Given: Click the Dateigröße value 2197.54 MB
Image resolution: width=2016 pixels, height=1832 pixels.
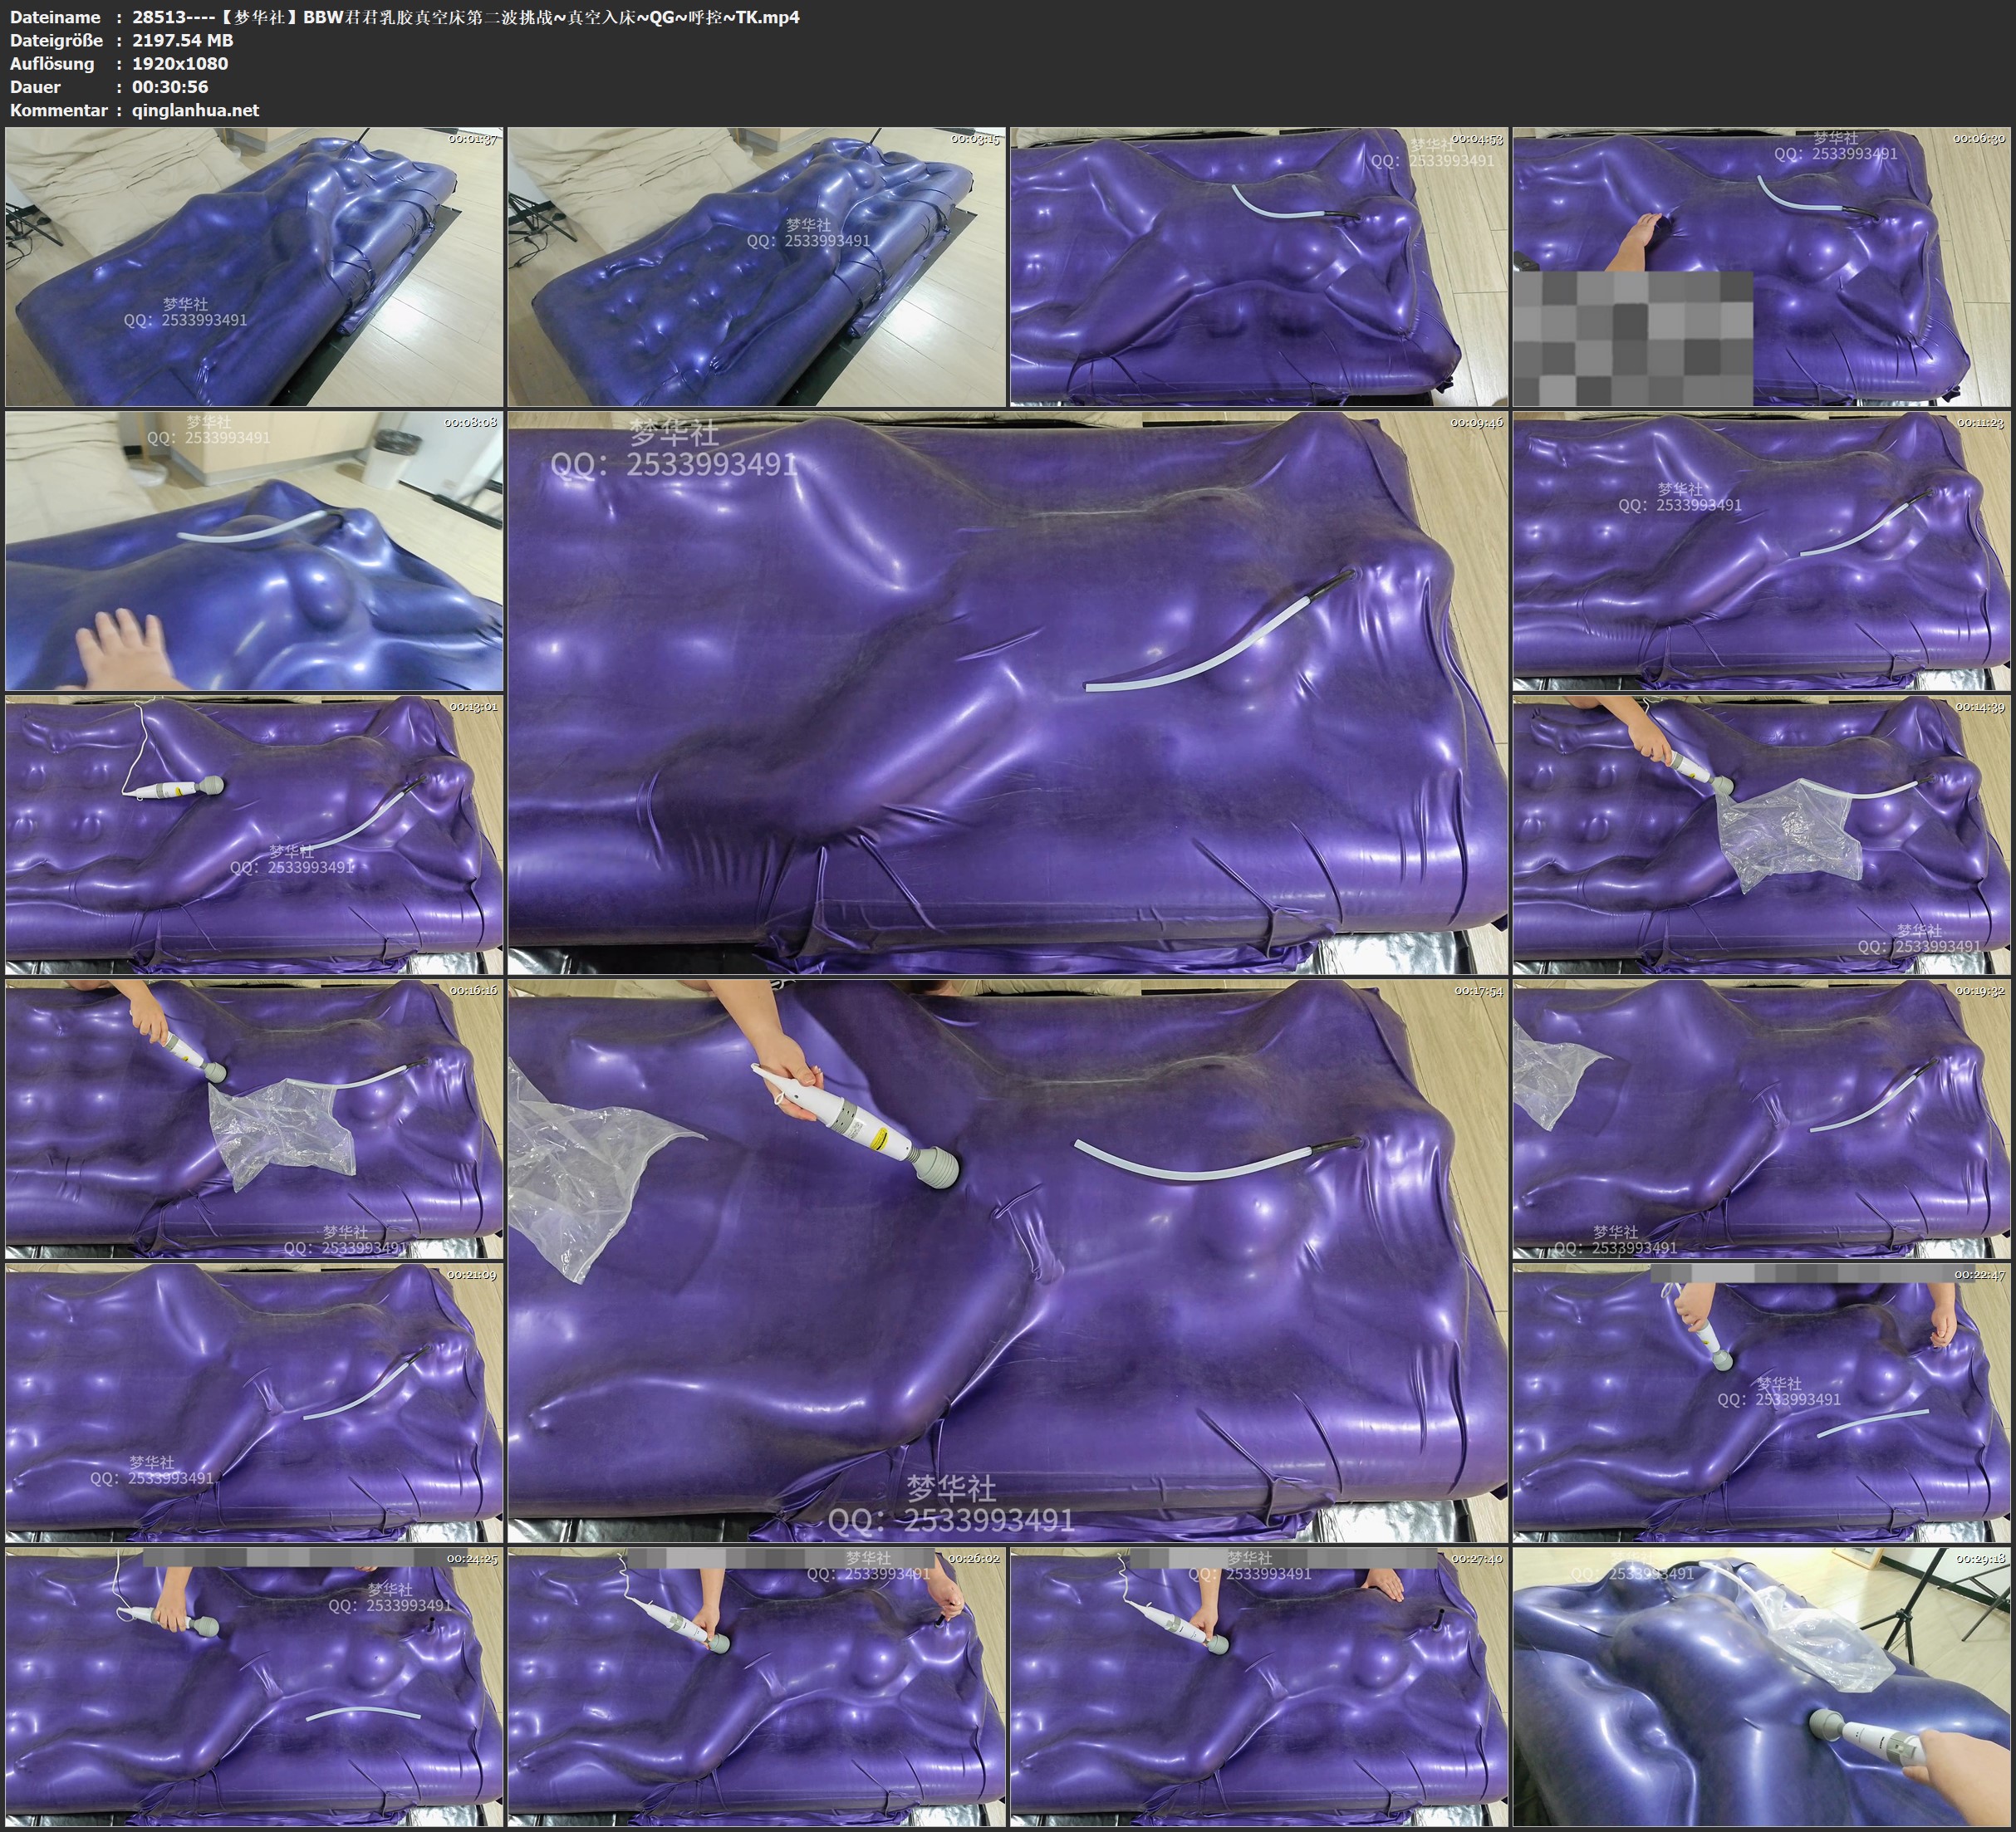Looking at the screenshot, I should point(183,40).
